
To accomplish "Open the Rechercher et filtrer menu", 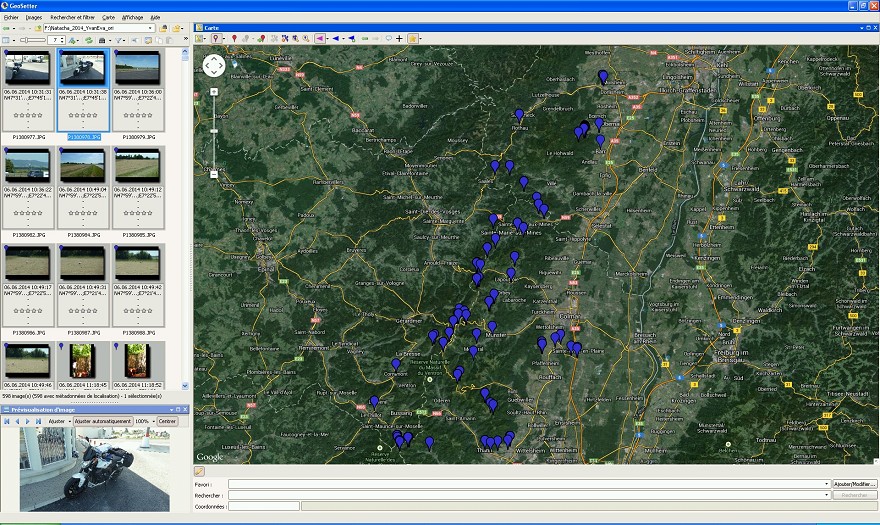I will 72,17.
